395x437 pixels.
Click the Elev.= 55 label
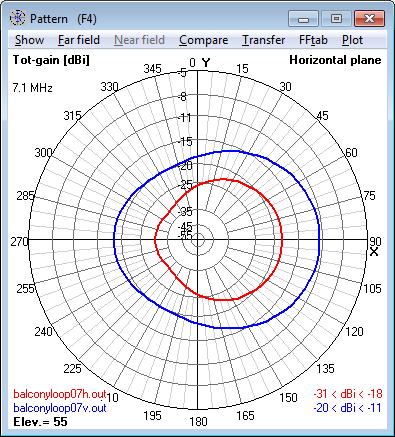[40, 422]
